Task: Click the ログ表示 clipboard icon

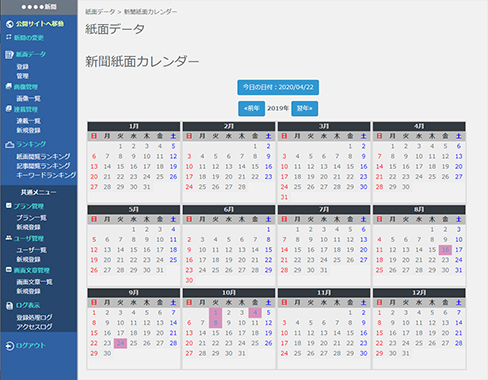Action: [x=10, y=305]
